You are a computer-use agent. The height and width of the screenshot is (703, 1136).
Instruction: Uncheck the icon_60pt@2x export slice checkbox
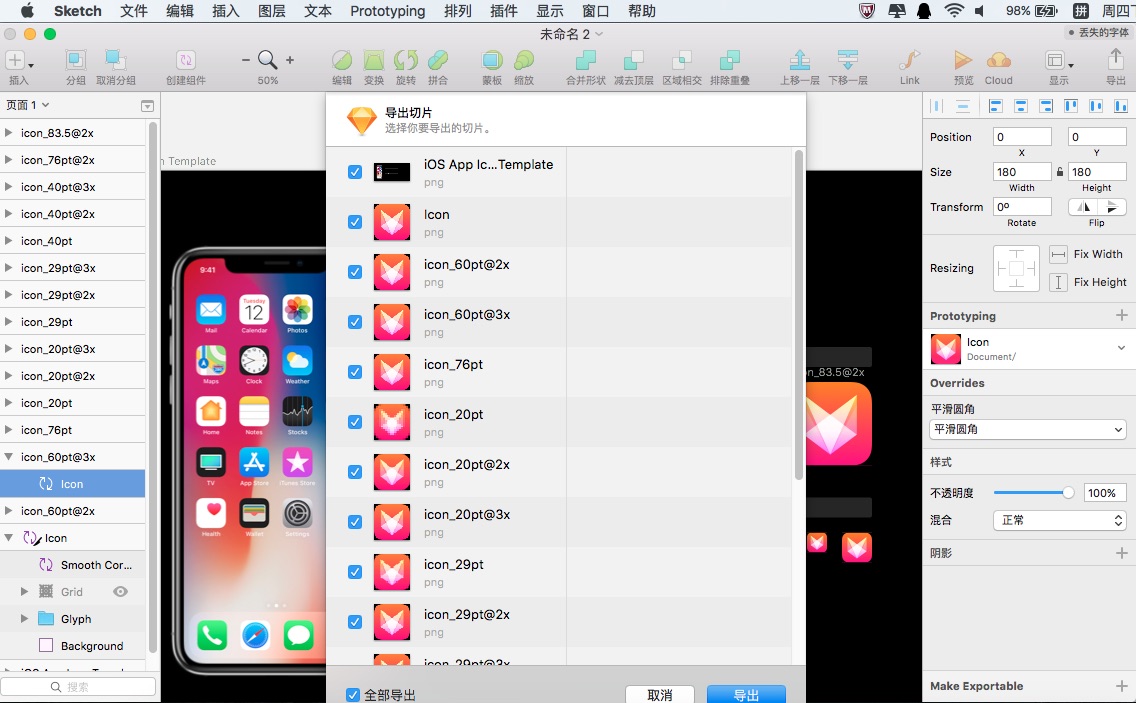[355, 271]
